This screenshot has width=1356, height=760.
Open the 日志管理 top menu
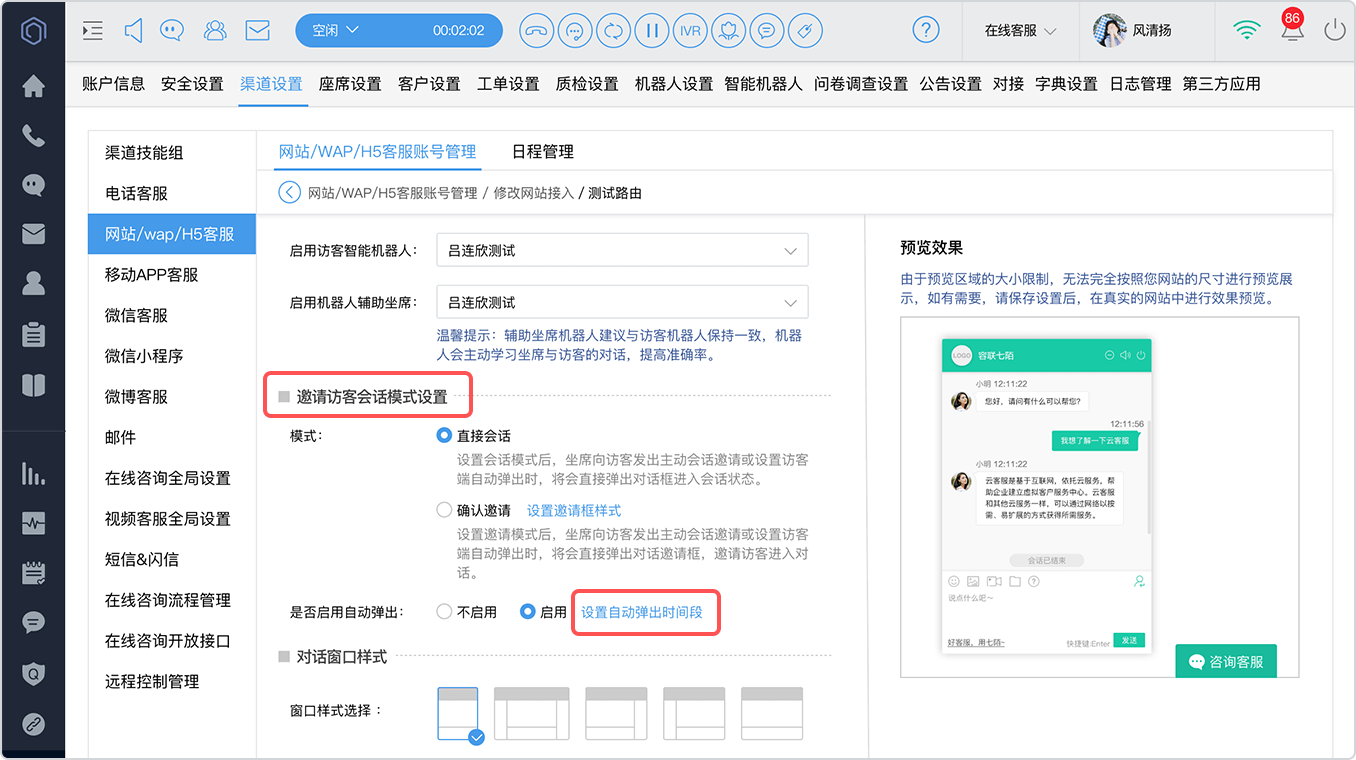(x=1141, y=84)
